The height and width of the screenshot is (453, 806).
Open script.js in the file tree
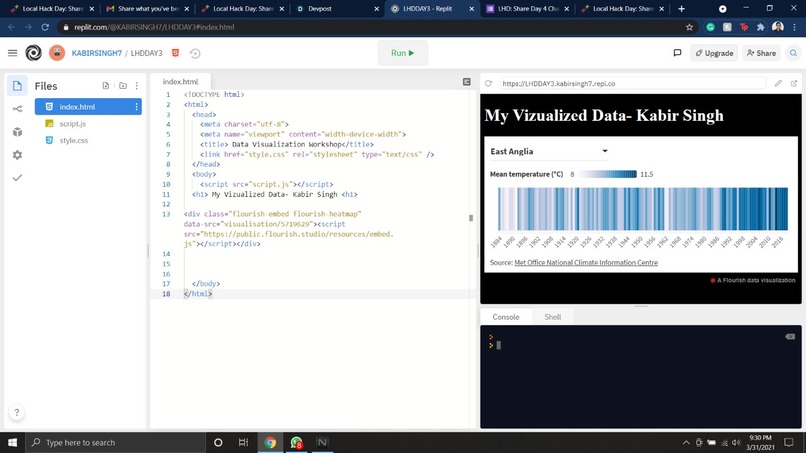point(72,123)
